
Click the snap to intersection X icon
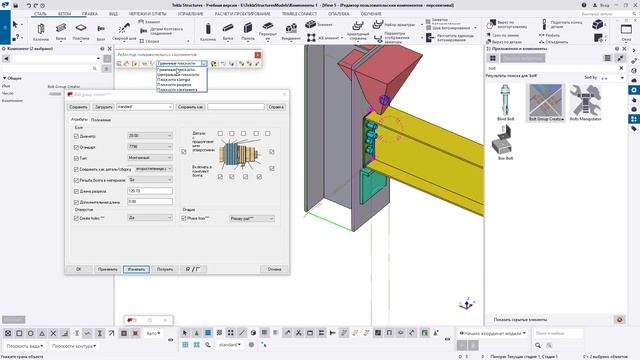tap(53, 333)
